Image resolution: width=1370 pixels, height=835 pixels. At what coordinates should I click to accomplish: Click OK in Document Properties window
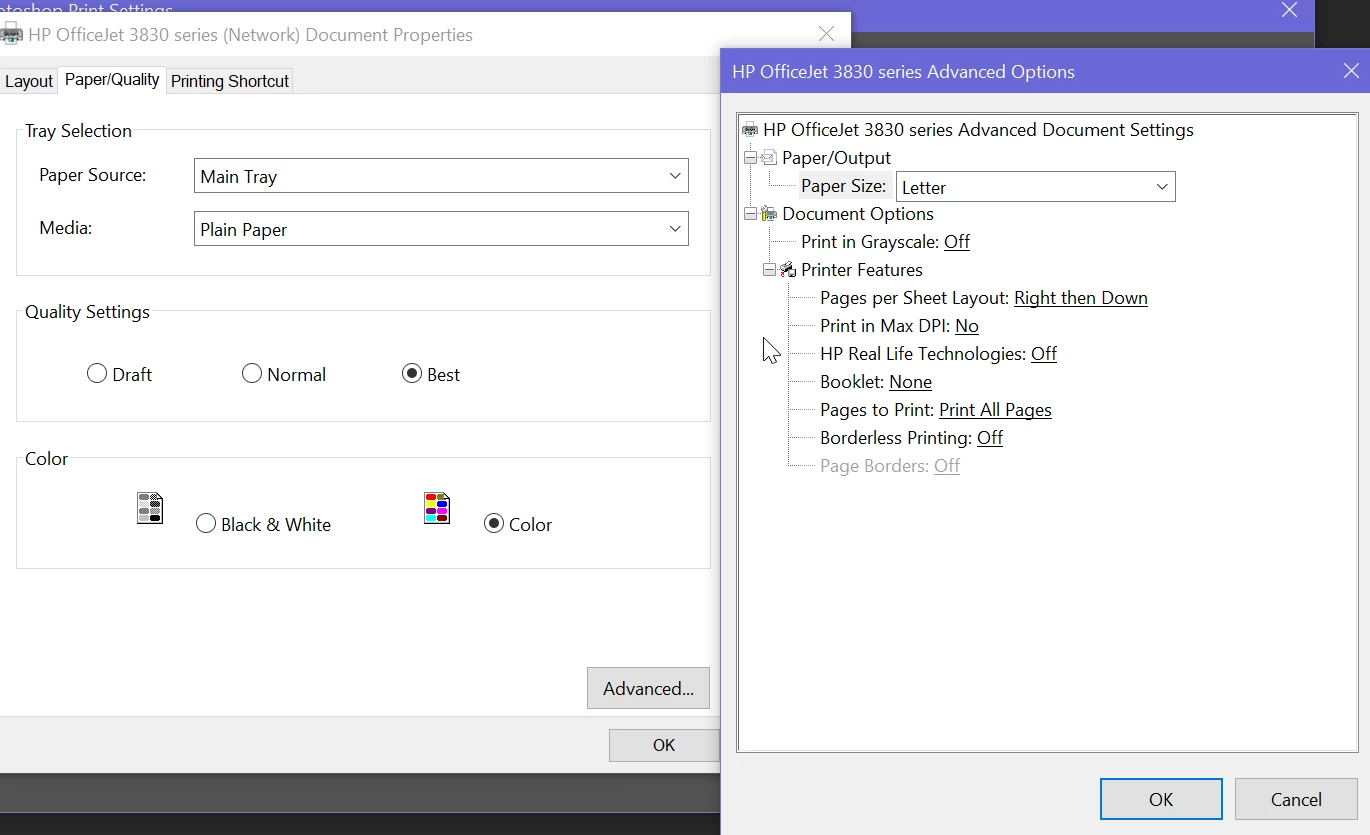(664, 745)
